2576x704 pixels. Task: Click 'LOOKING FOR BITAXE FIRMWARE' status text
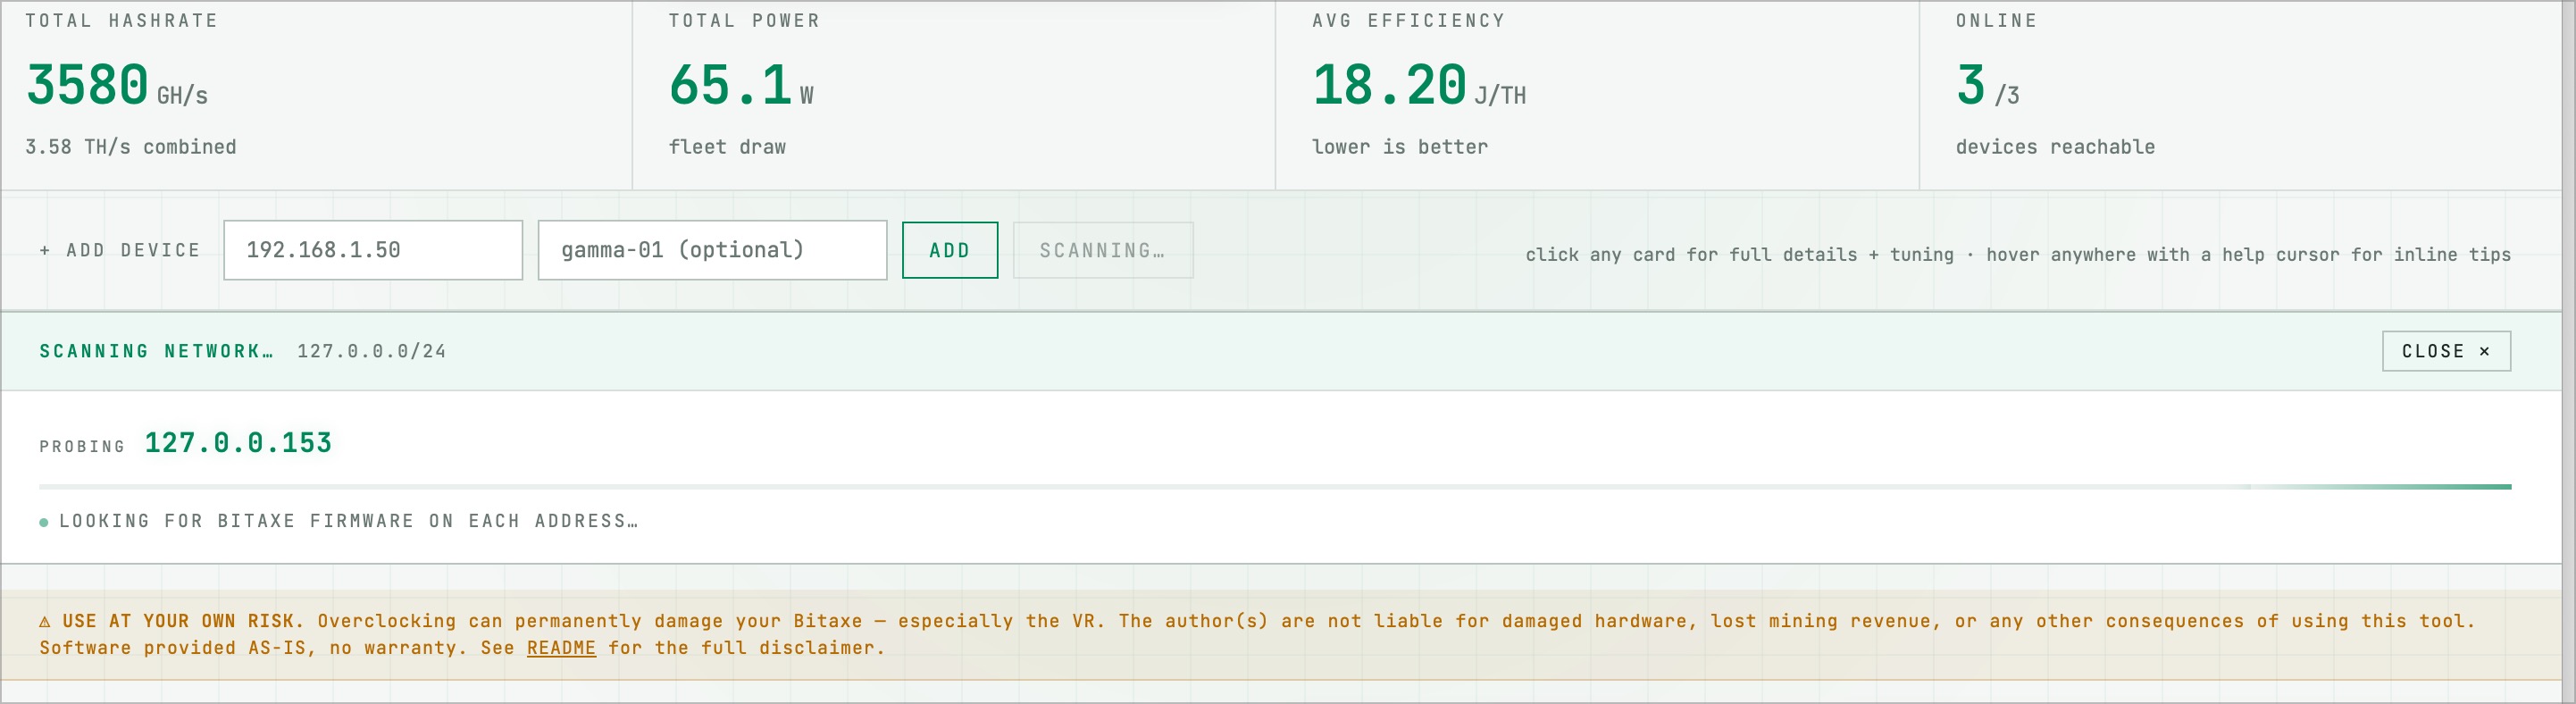coord(348,521)
